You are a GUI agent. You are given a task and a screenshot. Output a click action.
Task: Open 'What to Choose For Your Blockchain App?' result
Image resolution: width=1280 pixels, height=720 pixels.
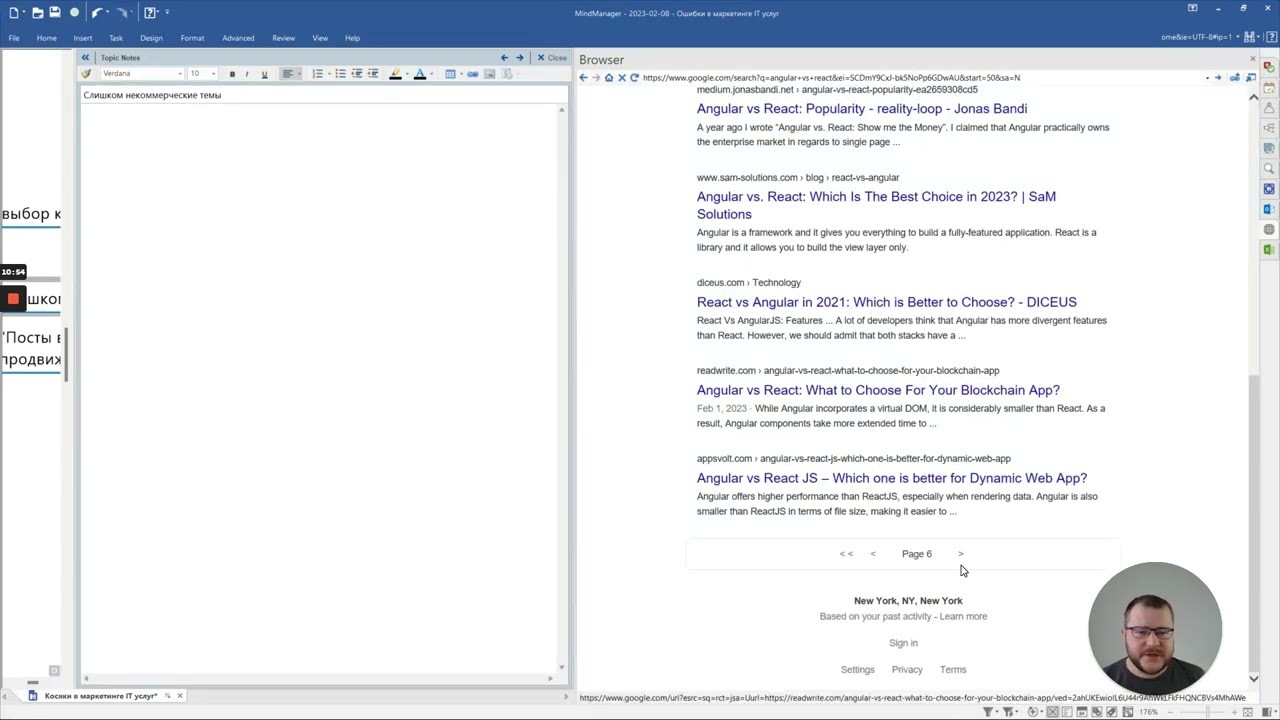click(x=878, y=390)
